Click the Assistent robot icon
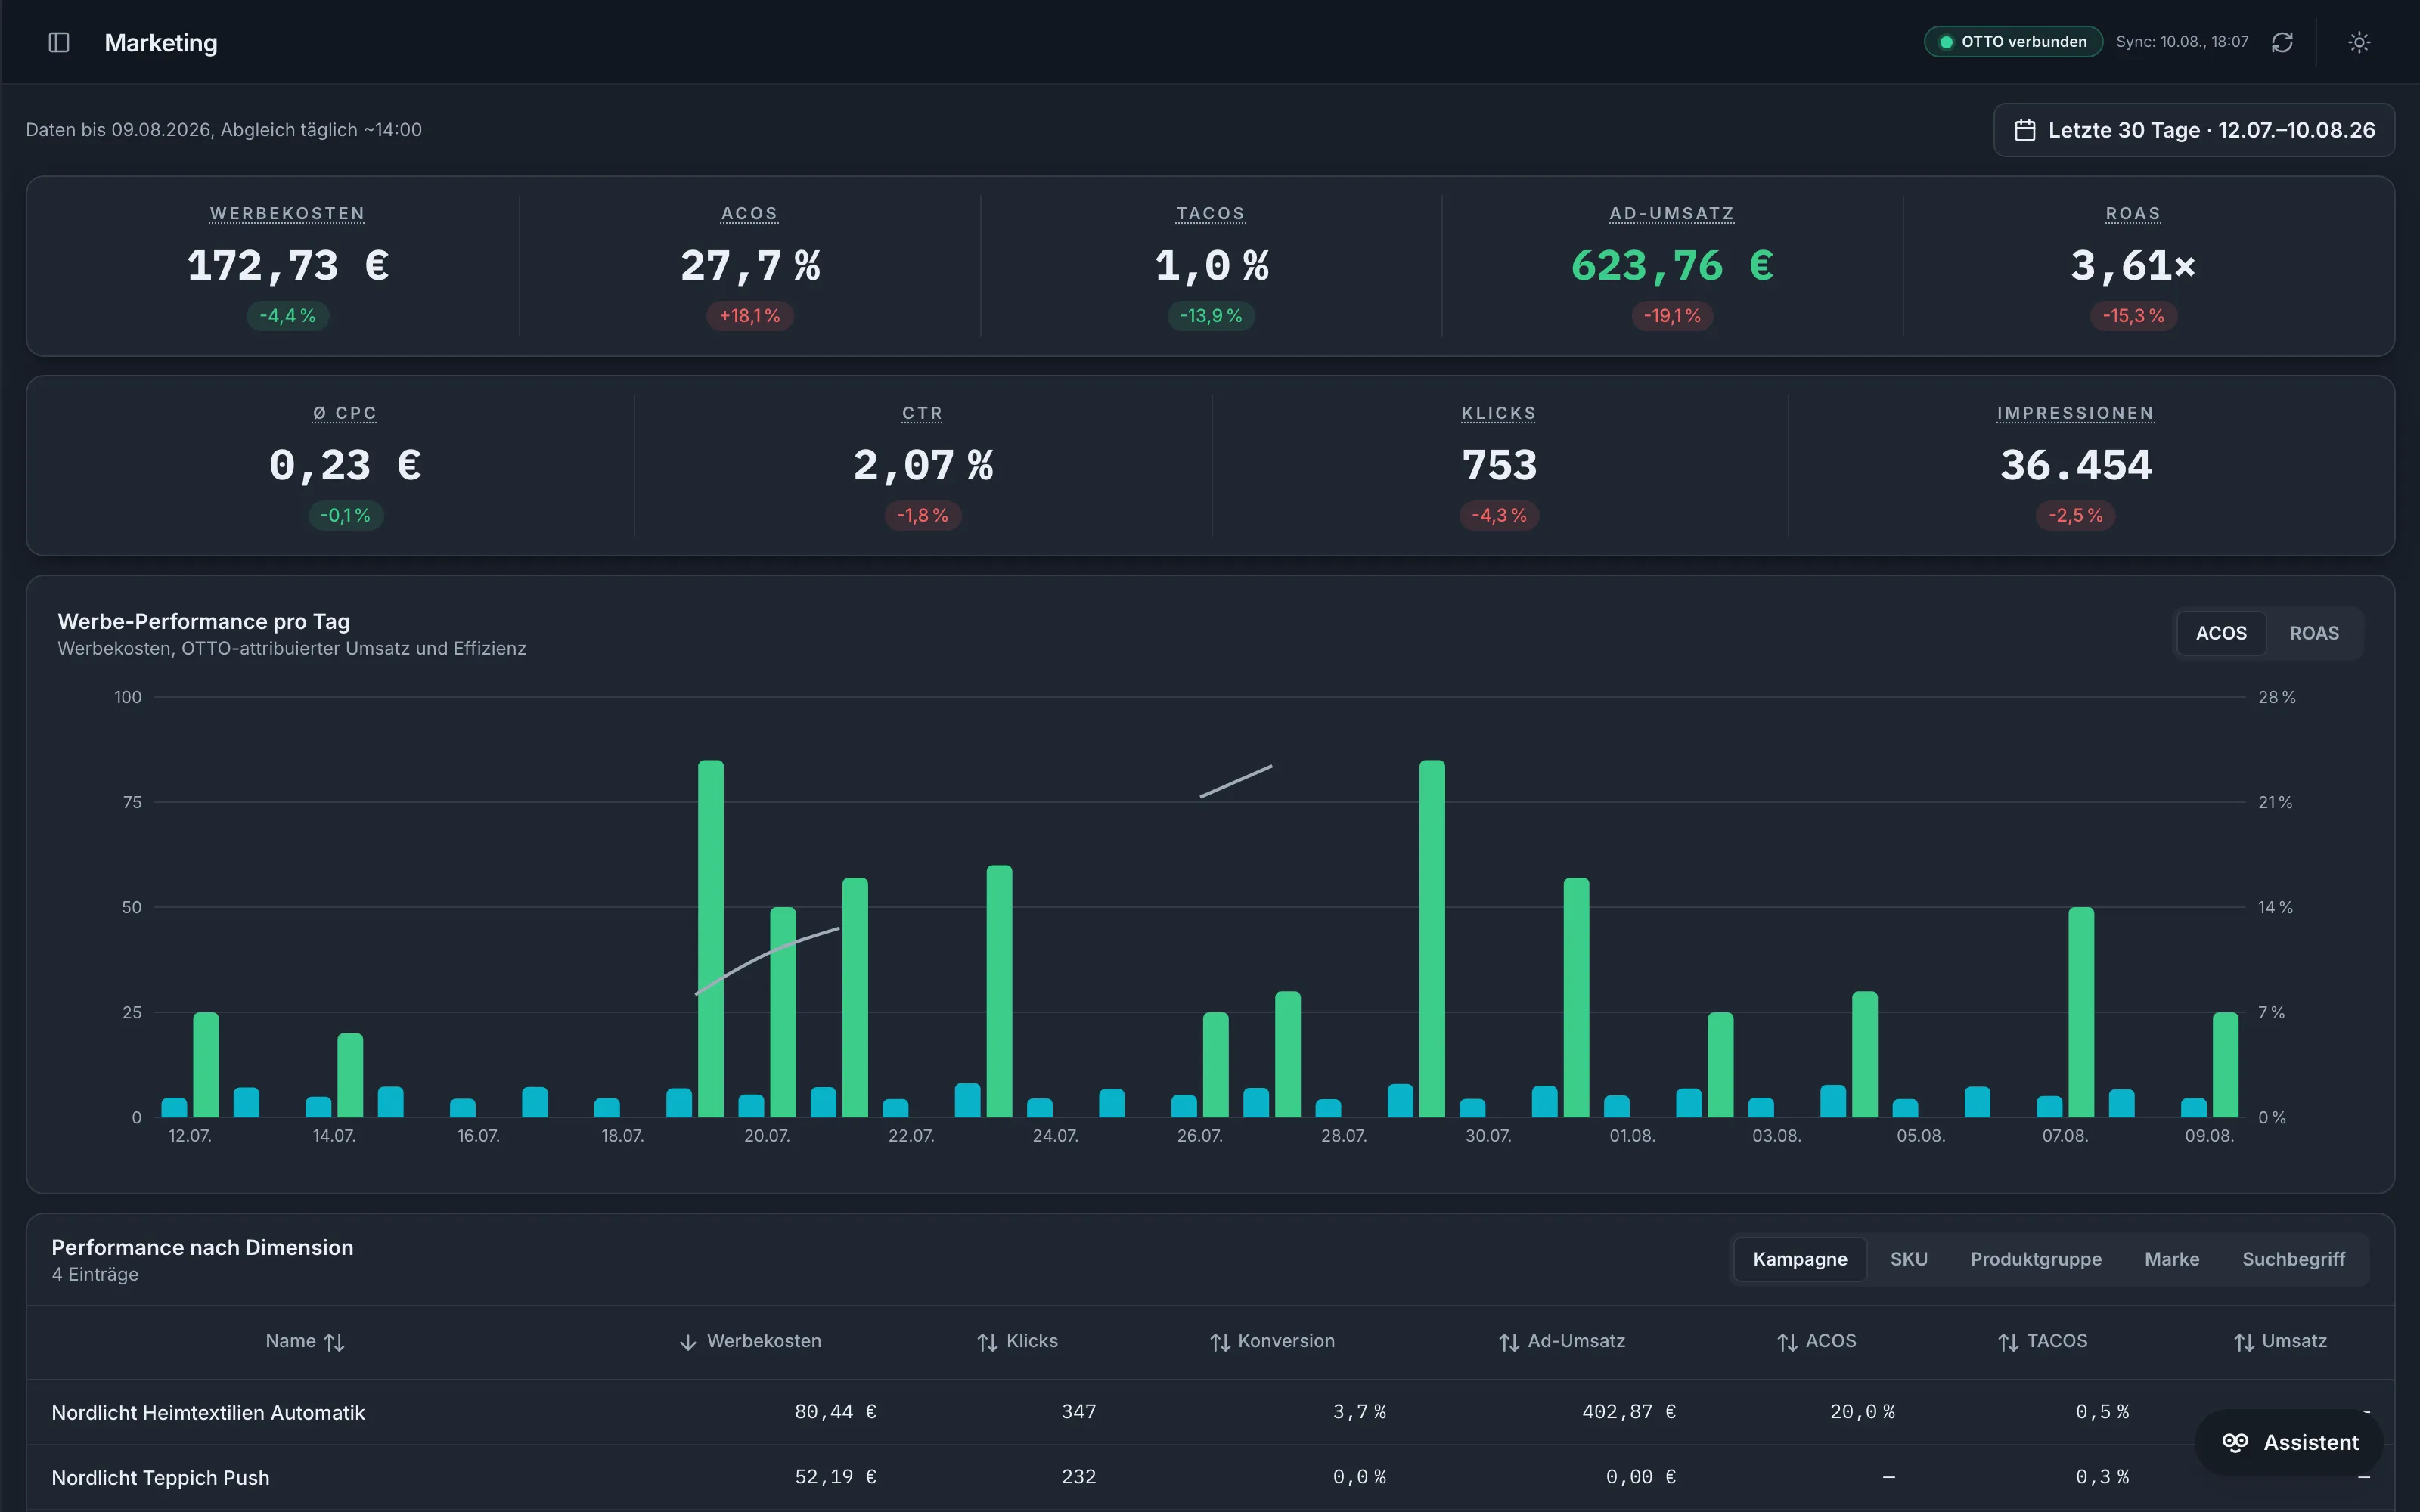The width and height of the screenshot is (2420, 1512). tap(2235, 1442)
